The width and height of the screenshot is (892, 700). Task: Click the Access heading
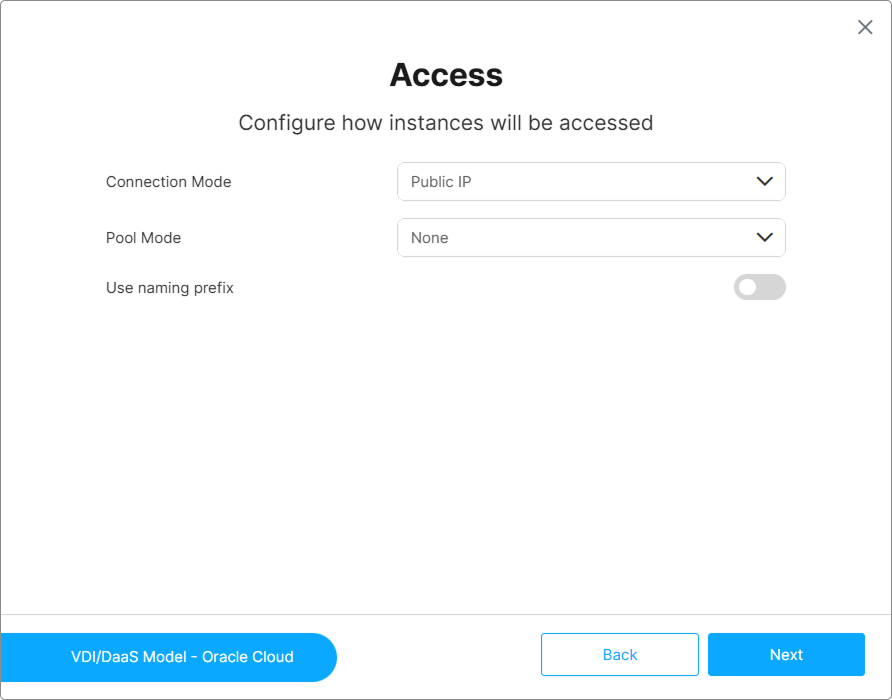click(446, 75)
